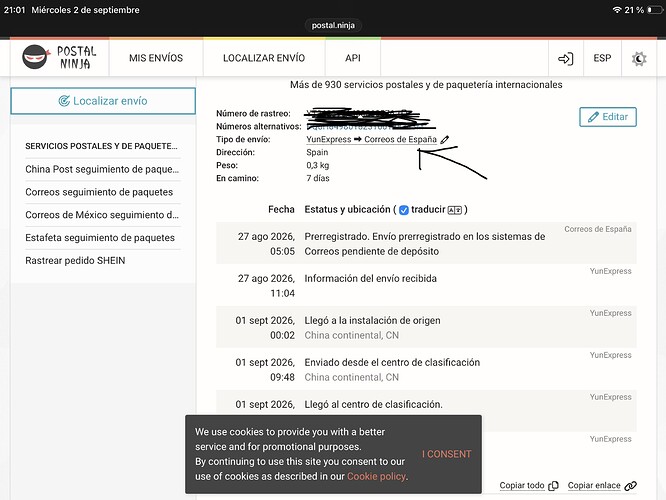
Task: Click the Correos de España carrier label
Action: (x=598, y=229)
